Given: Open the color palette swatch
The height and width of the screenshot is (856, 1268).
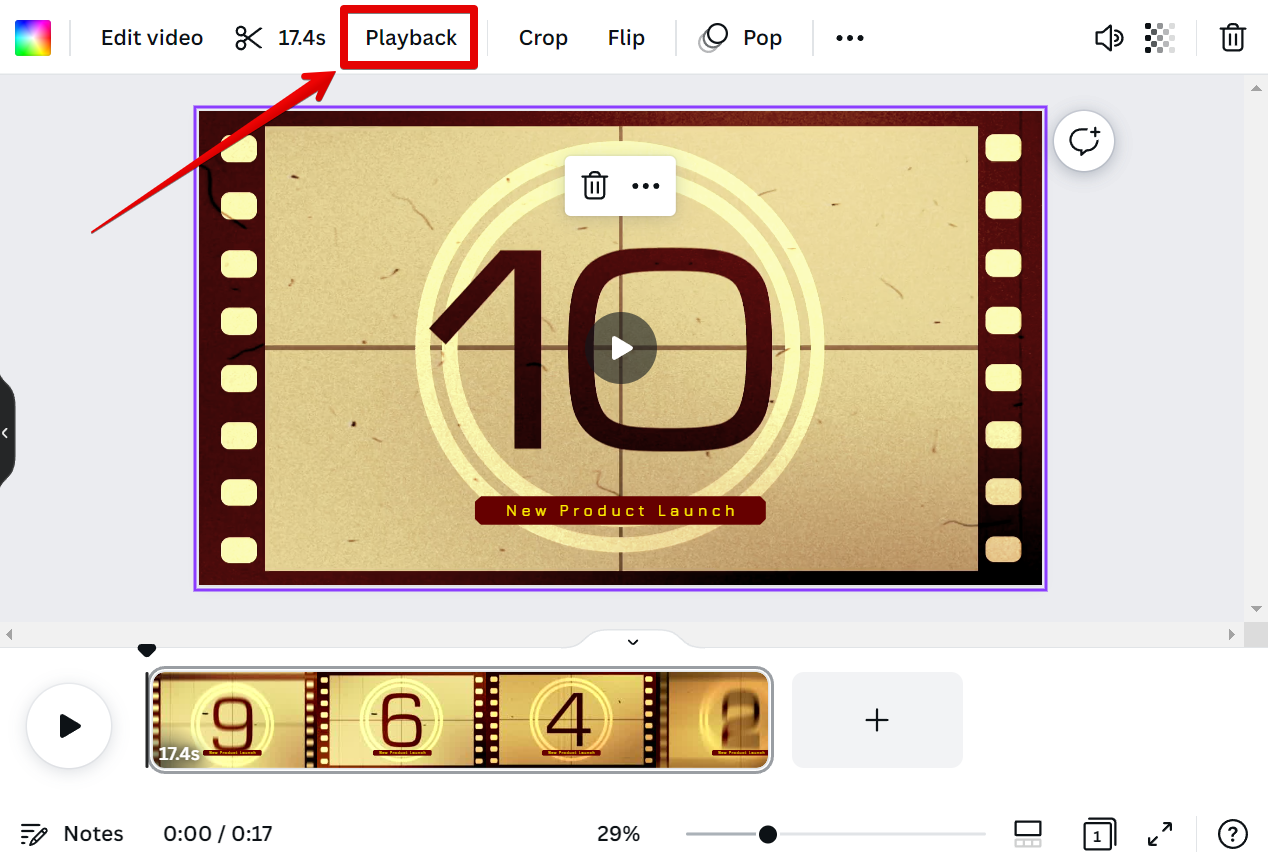Looking at the screenshot, I should 33,38.
